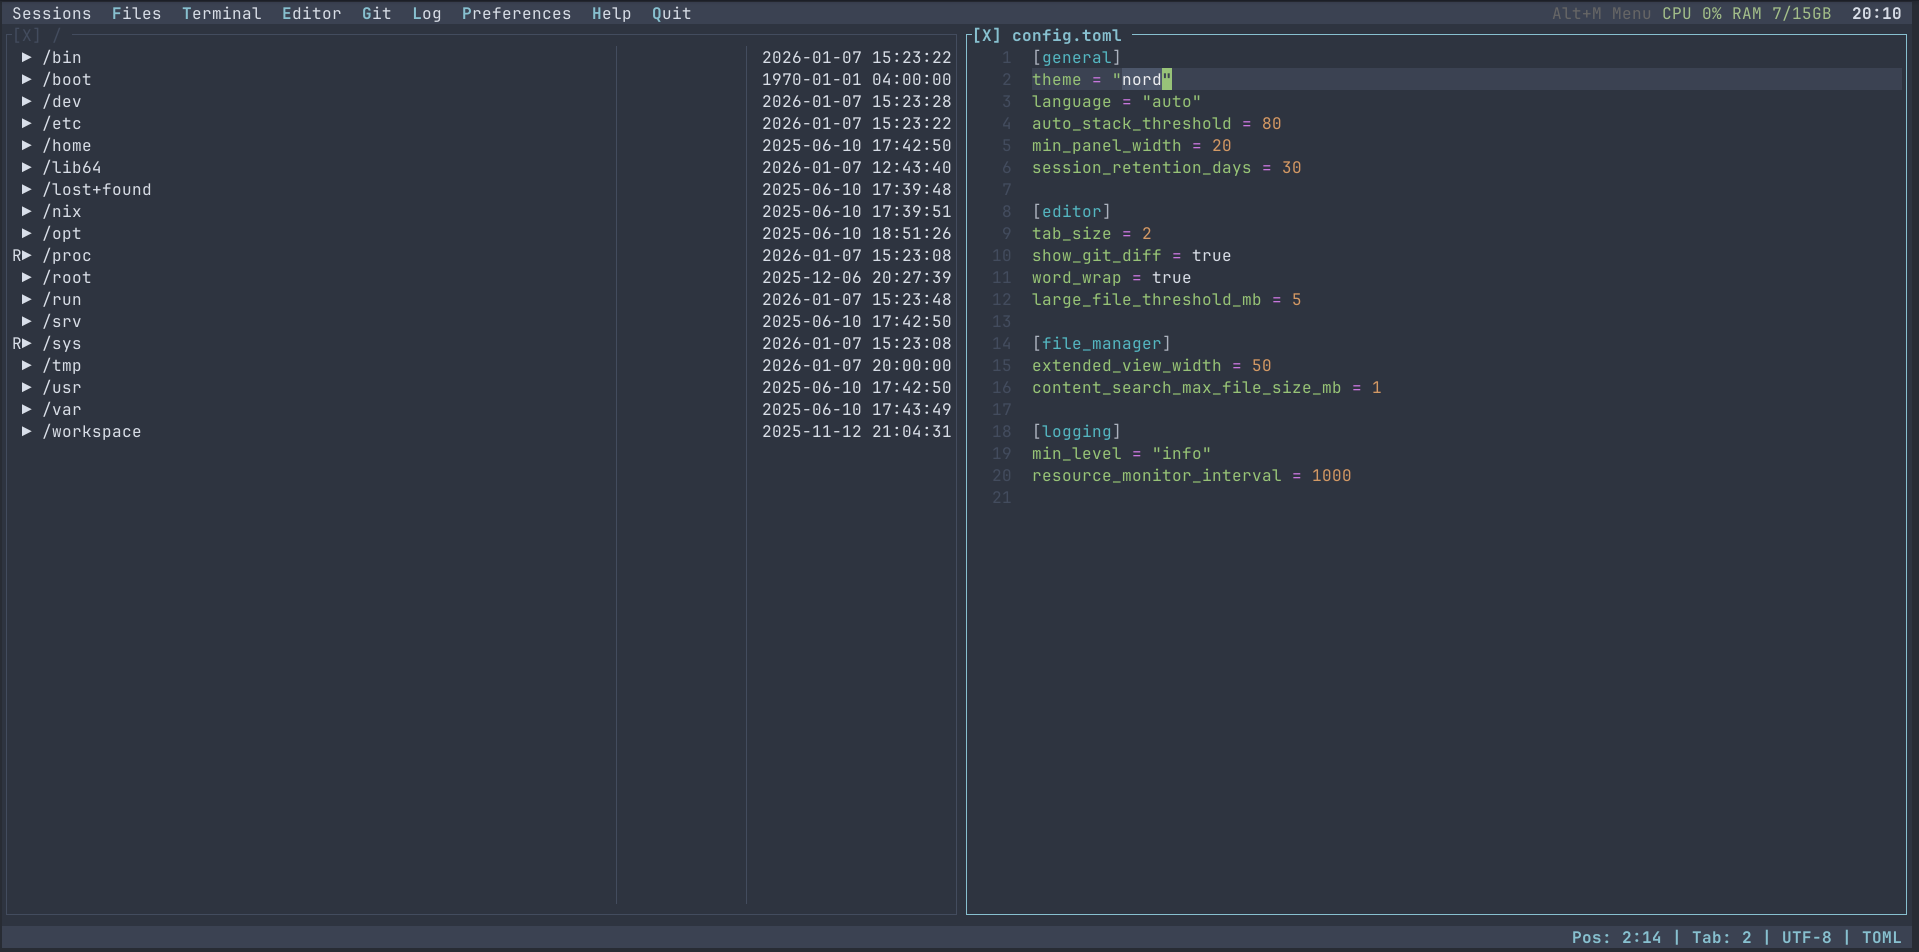Close the config.toml editor panel
Image resolution: width=1919 pixels, height=952 pixels.
point(986,36)
